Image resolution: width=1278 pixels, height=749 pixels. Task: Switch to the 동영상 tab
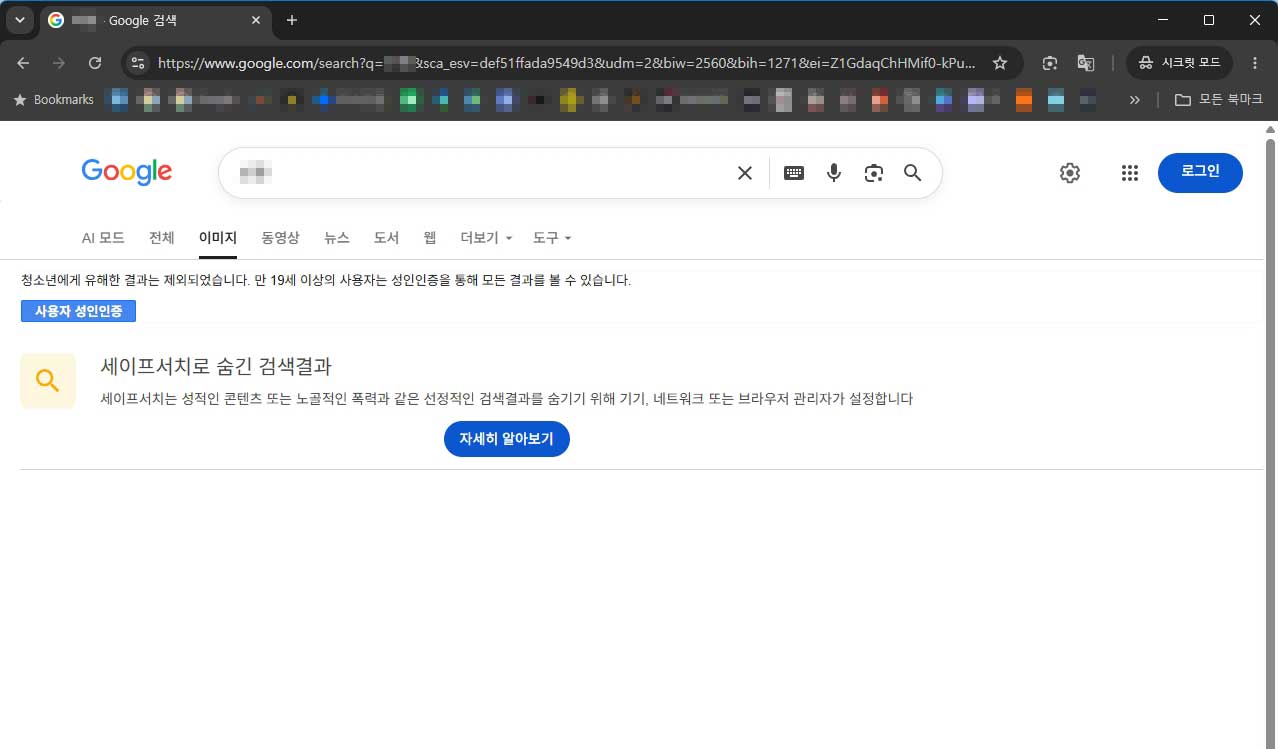pos(280,238)
